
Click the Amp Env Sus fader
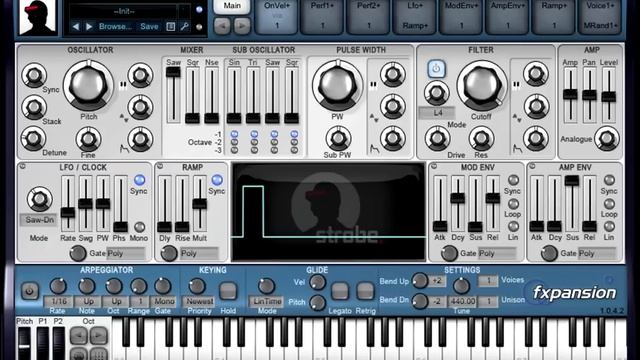(x=572, y=180)
